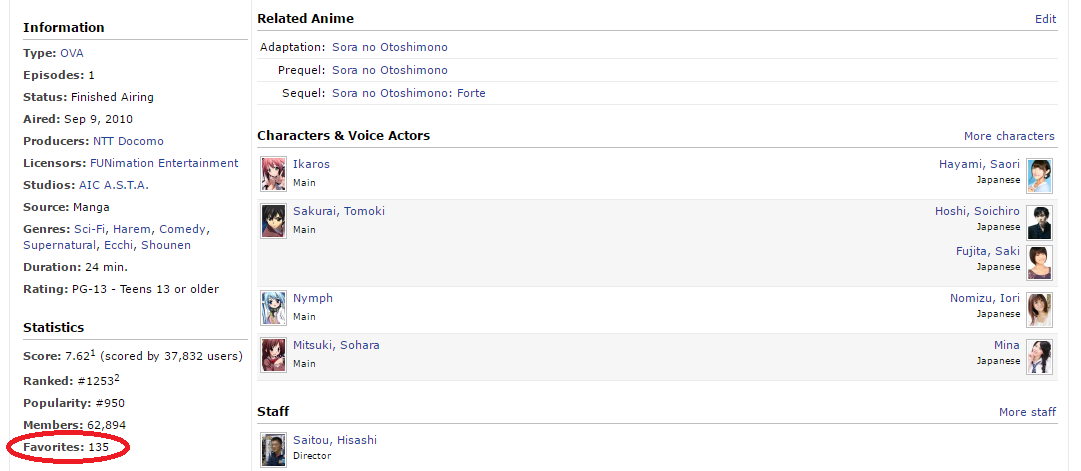Click Iori Nomizu's voice actor photo
The image size is (1081, 471).
[x=1040, y=307]
